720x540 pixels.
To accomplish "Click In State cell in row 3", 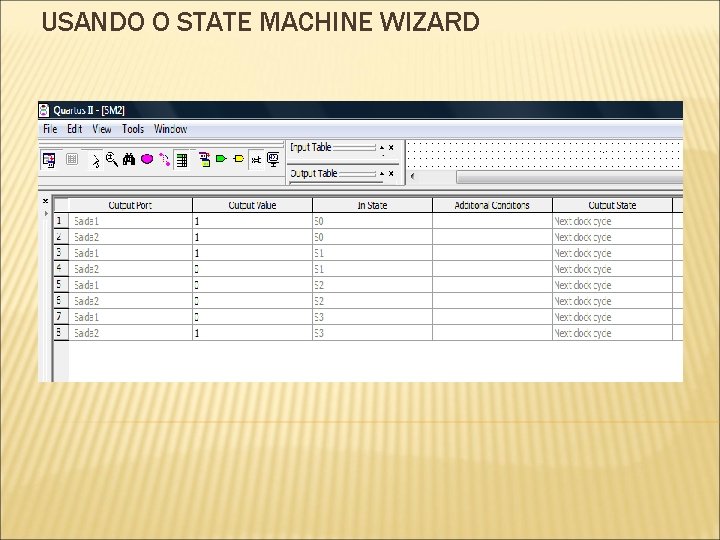I will (x=372, y=253).
